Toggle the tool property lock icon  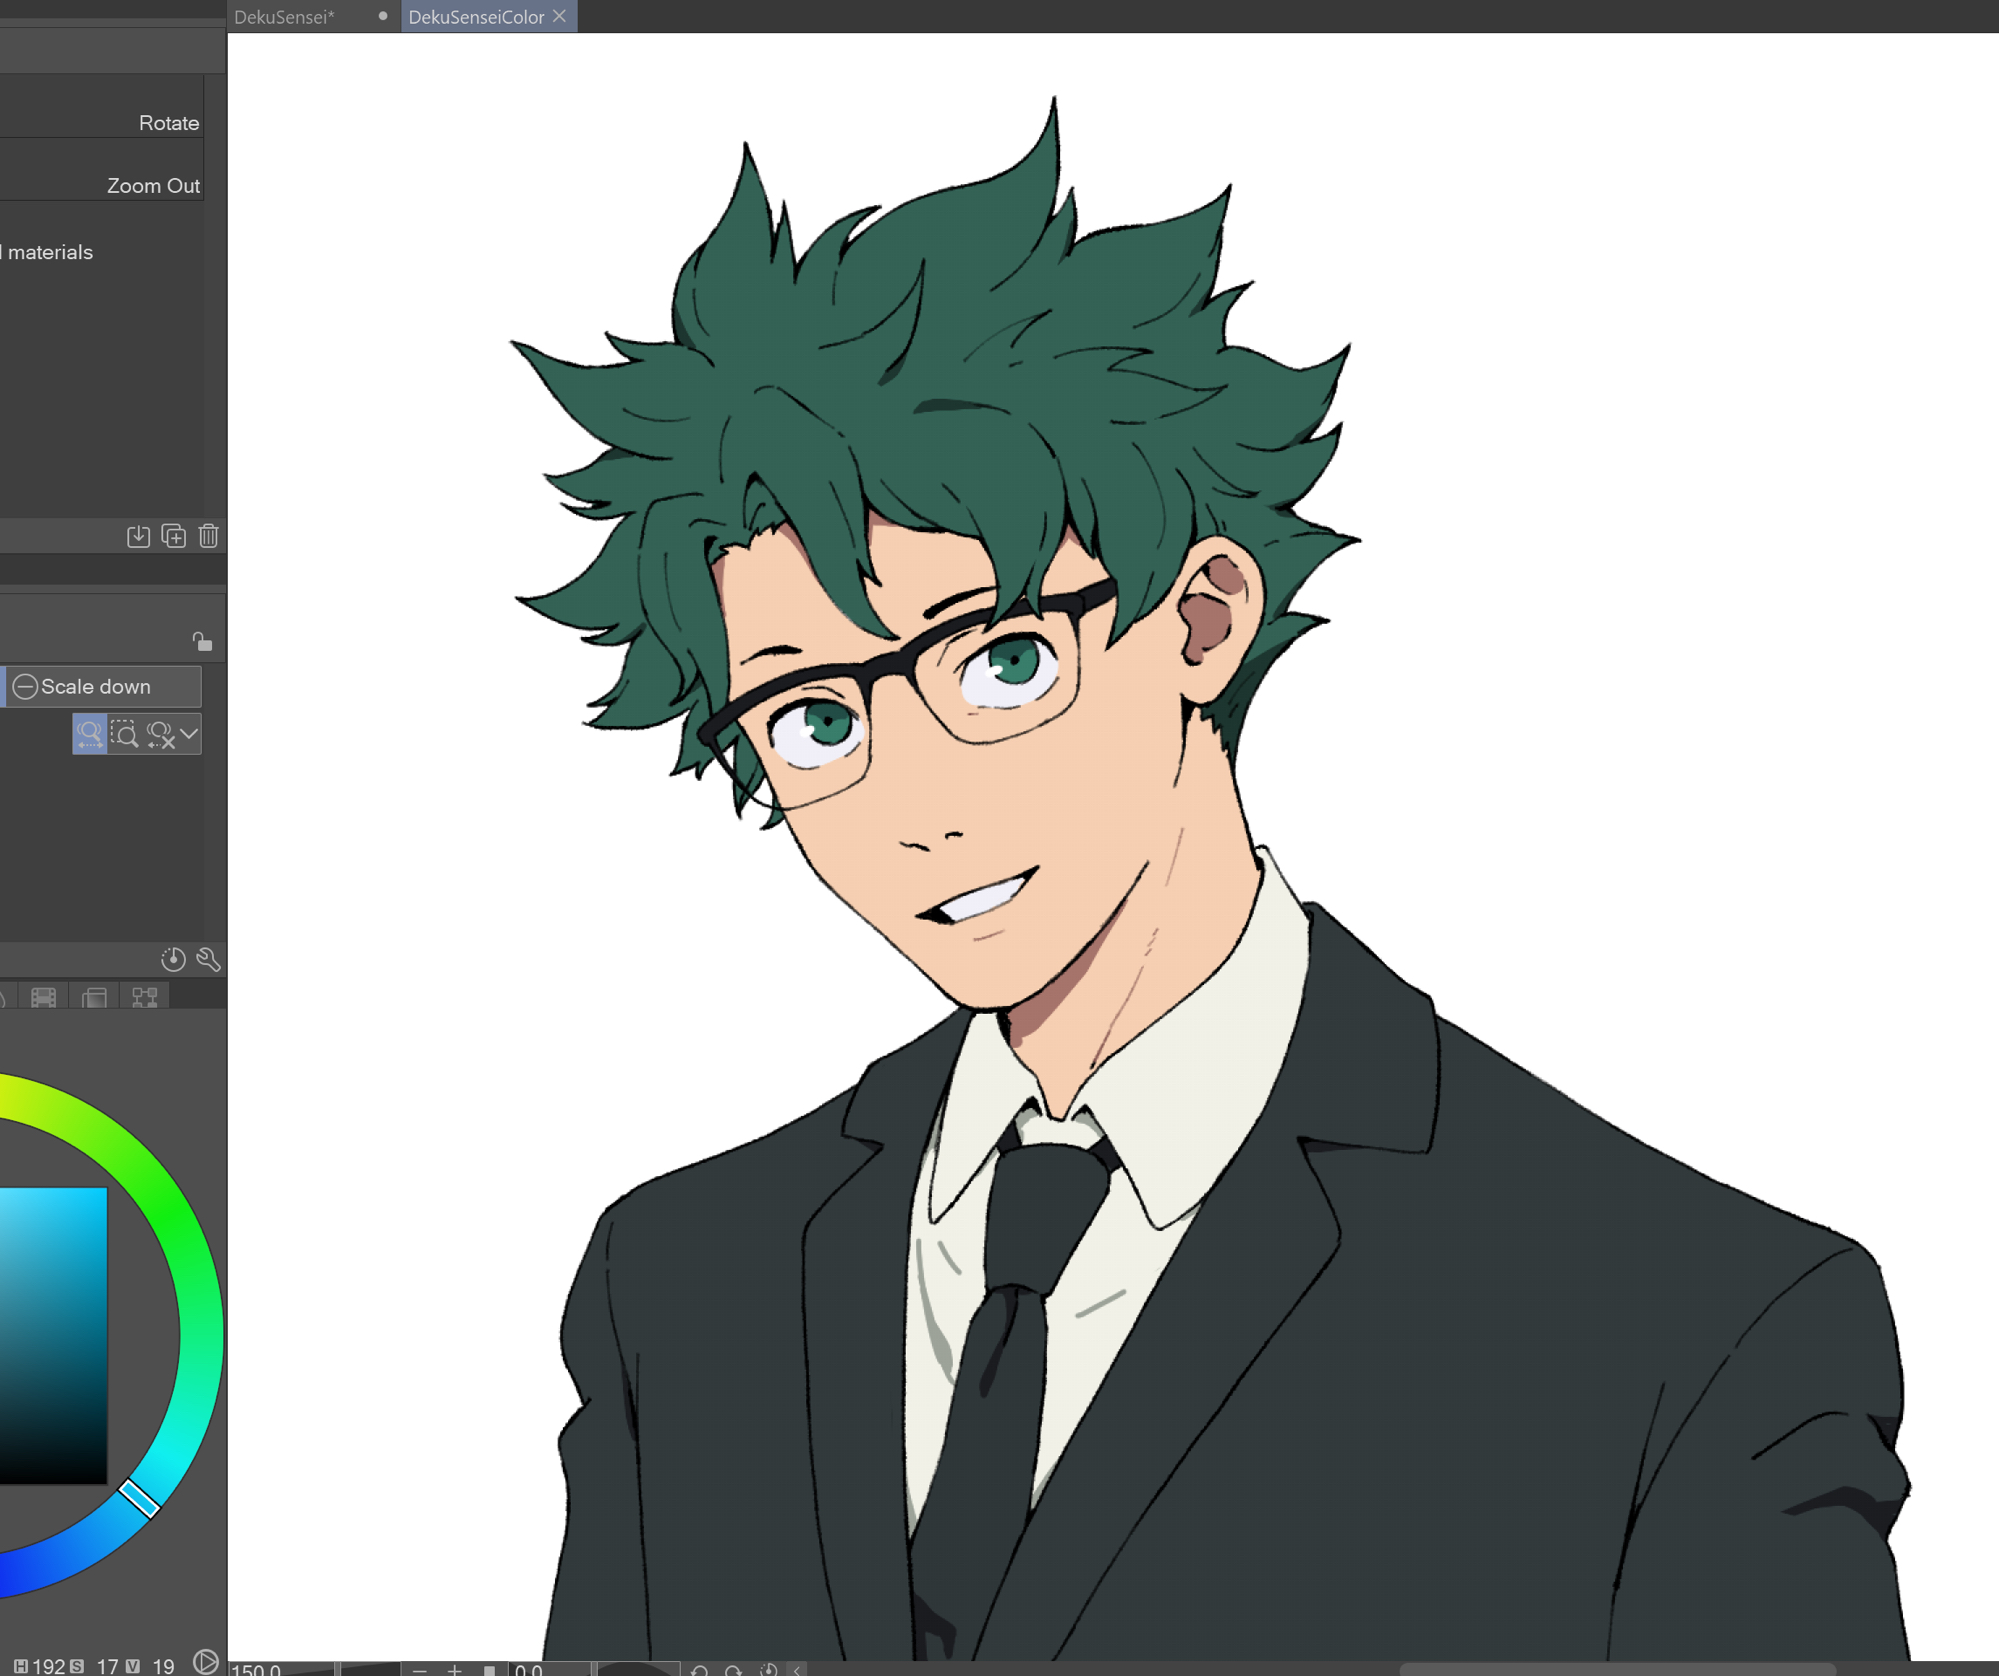[202, 641]
